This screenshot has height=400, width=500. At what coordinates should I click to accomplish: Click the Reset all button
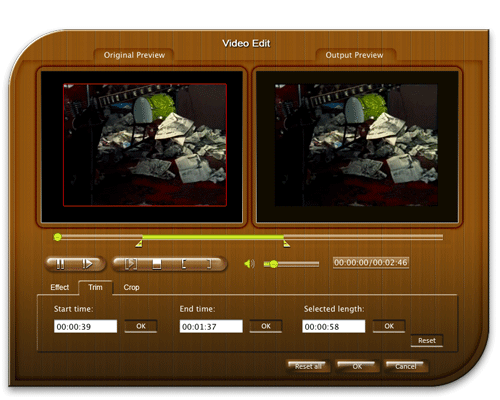click(x=308, y=366)
